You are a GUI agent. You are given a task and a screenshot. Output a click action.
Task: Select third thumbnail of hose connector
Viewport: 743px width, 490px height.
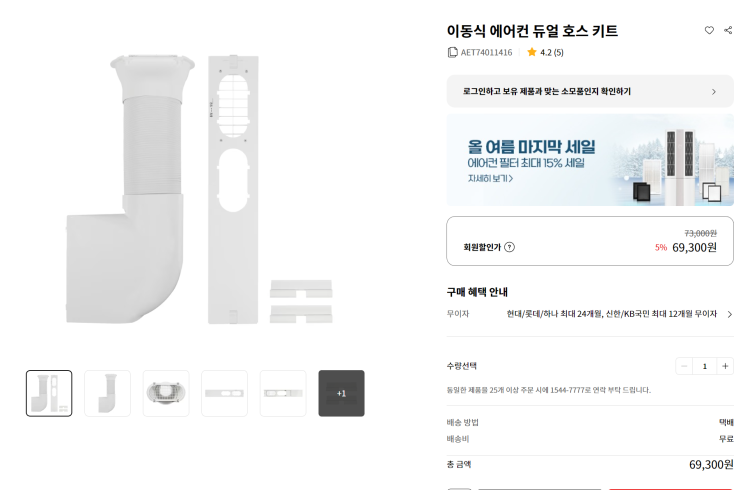tap(166, 393)
